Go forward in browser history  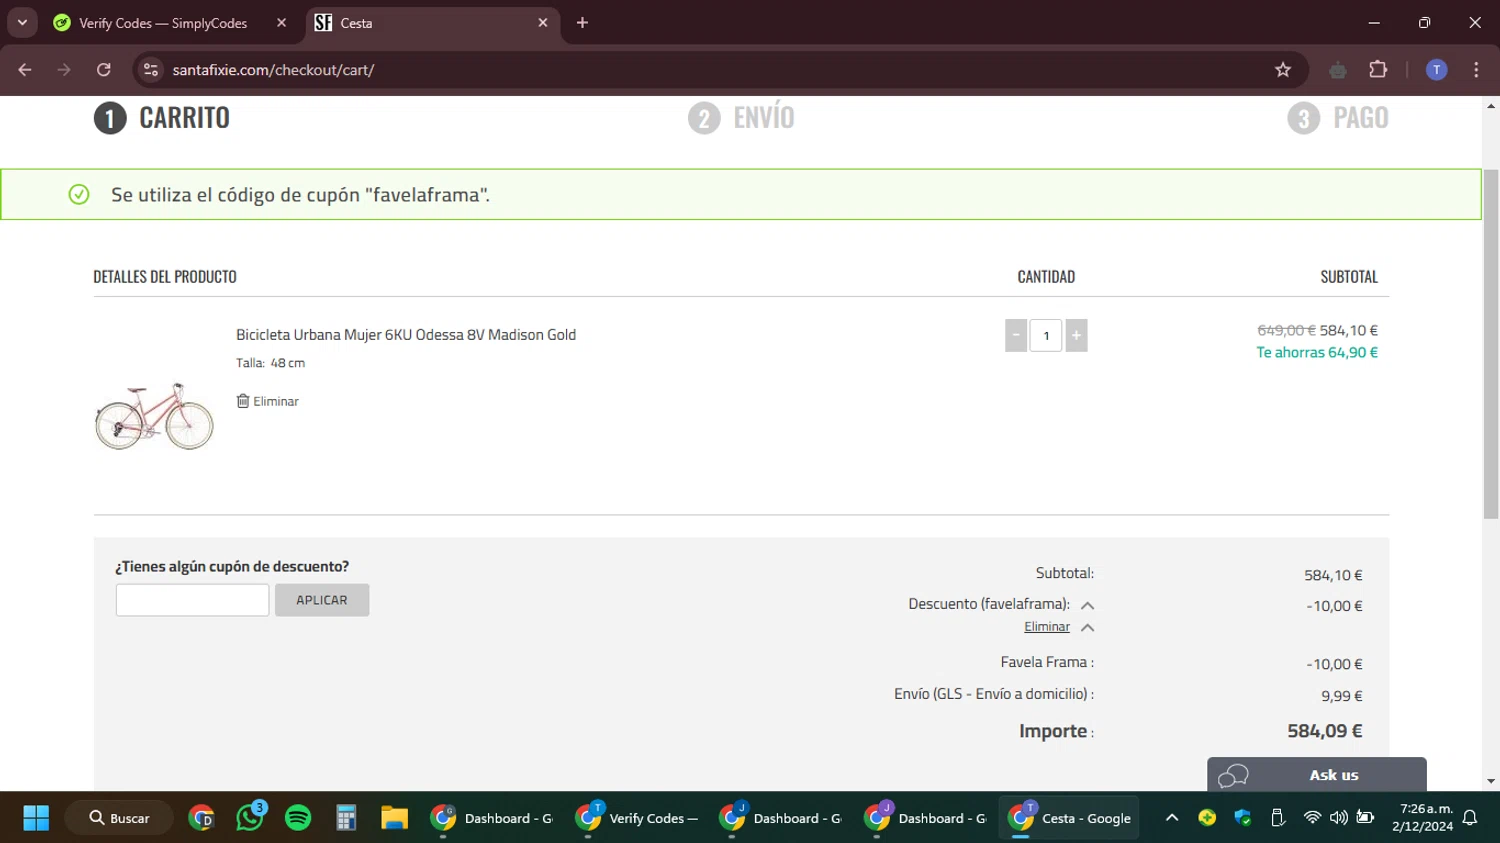64,70
